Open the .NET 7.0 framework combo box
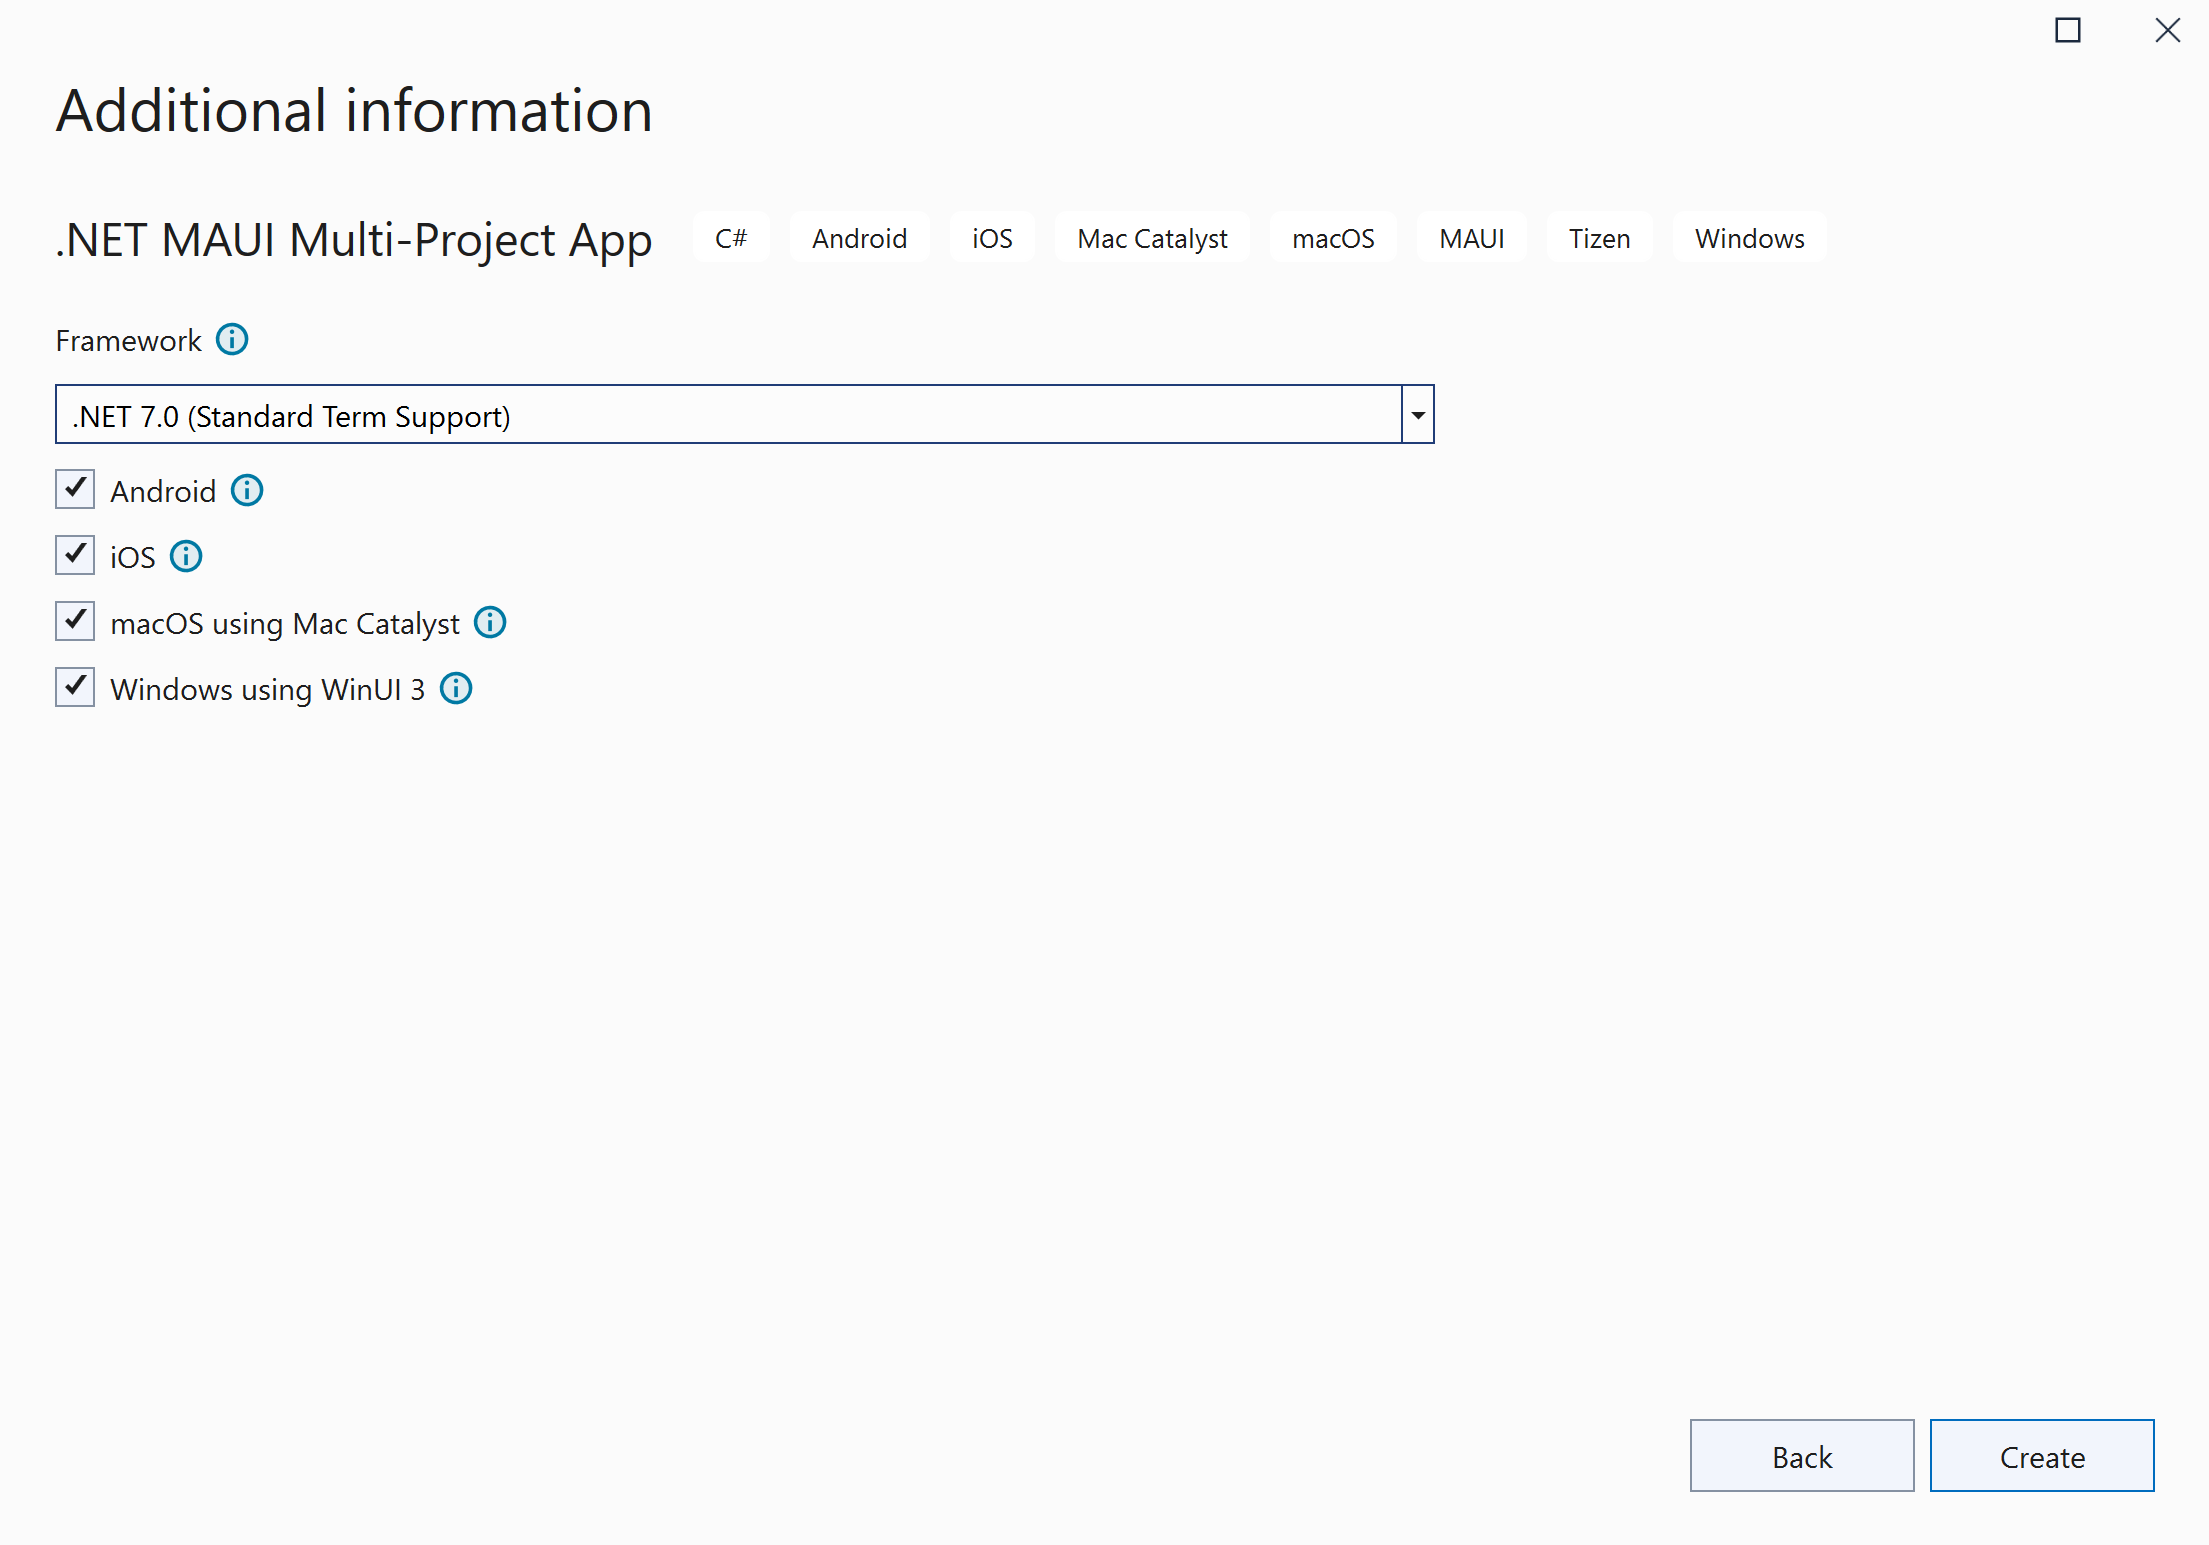Screen dimensions: 2209x1545 (x=728, y=415)
